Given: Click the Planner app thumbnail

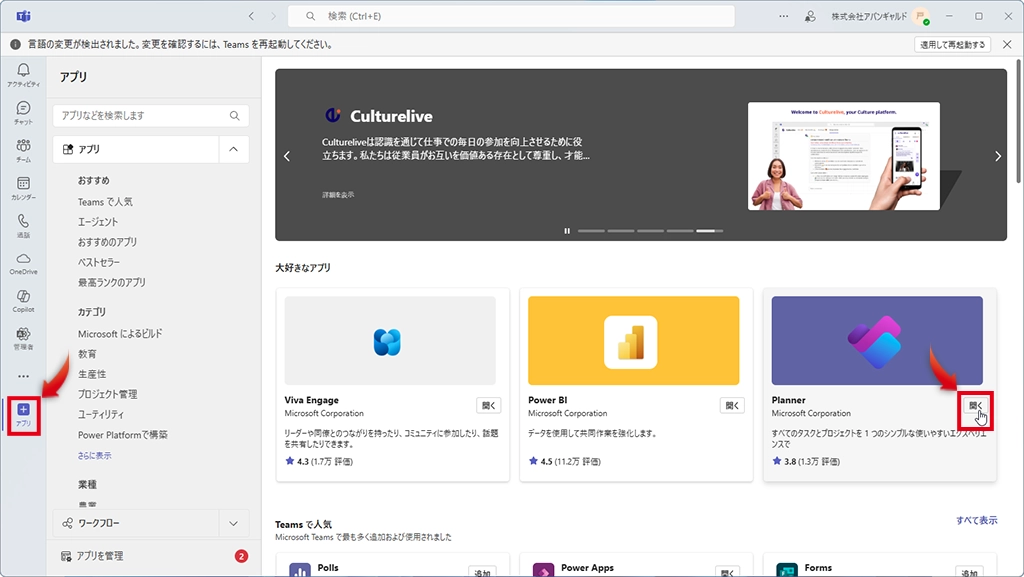Looking at the screenshot, I should [877, 341].
